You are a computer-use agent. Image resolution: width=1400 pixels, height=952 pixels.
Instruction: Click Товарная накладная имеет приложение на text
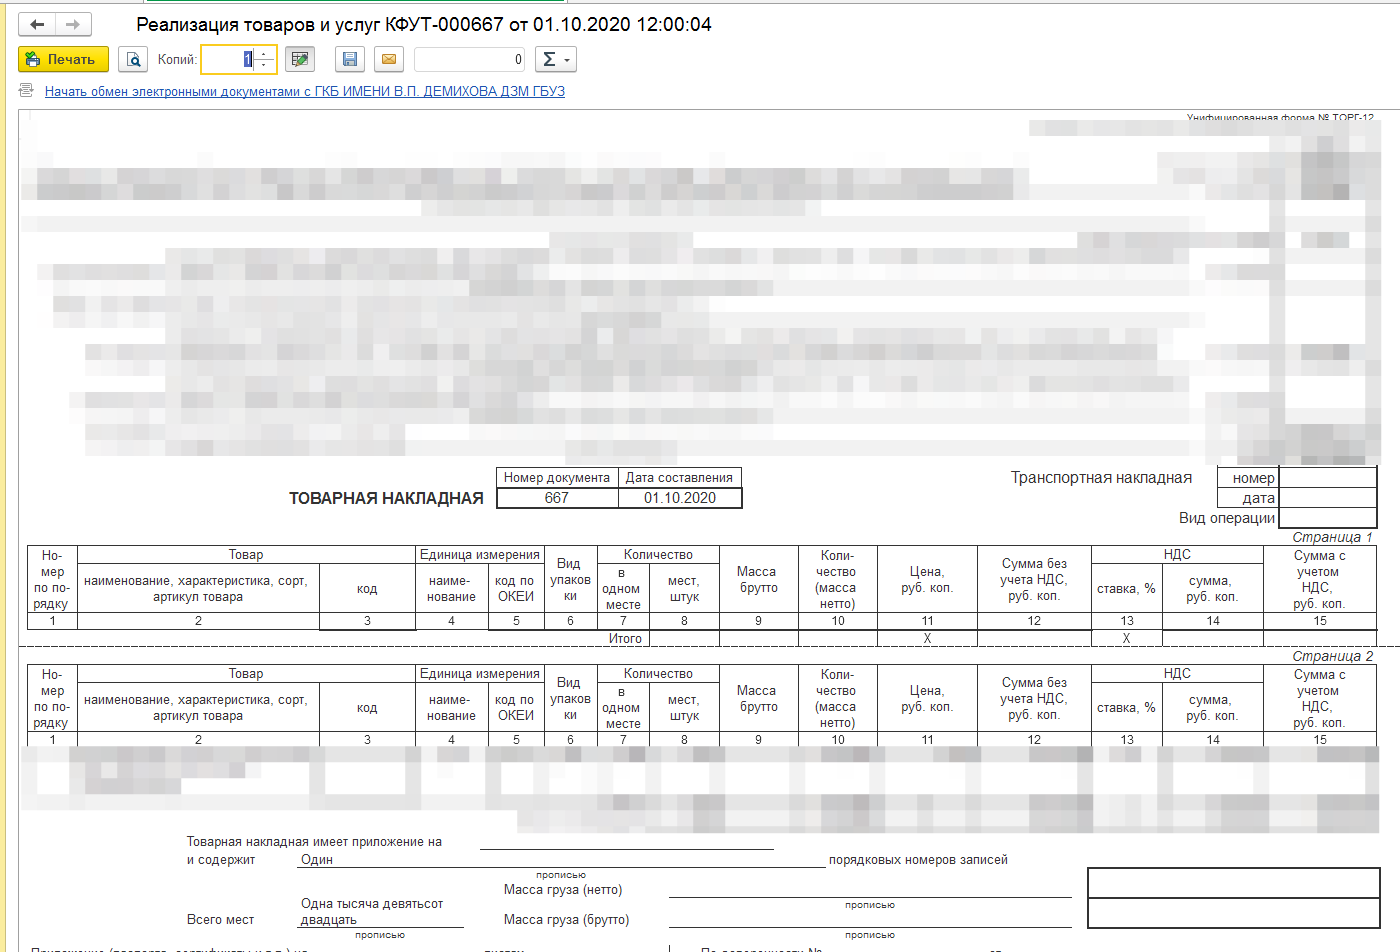(x=314, y=841)
